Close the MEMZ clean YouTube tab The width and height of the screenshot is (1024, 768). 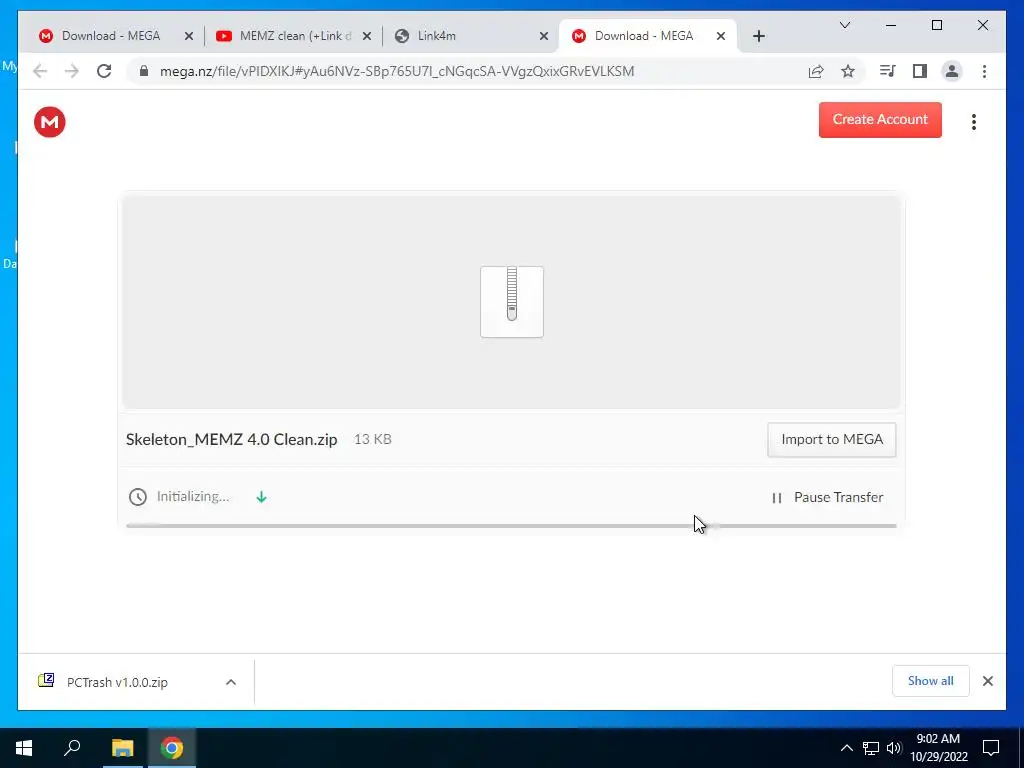[x=367, y=37]
